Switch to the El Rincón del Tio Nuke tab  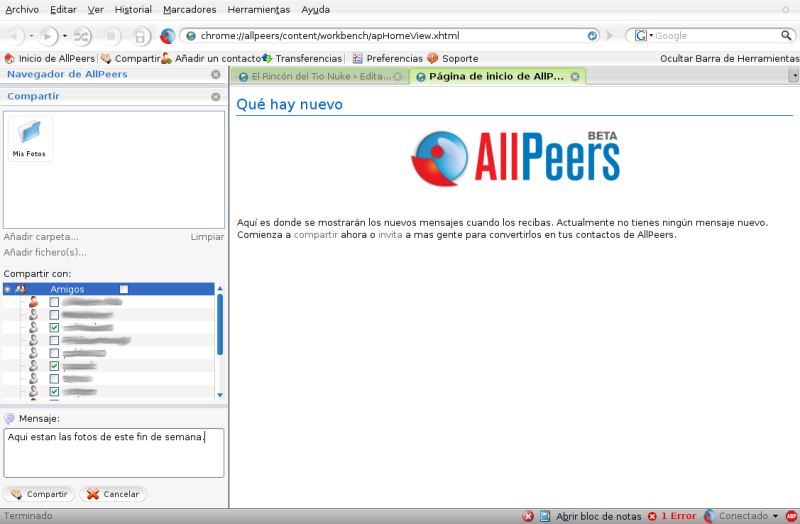320,77
